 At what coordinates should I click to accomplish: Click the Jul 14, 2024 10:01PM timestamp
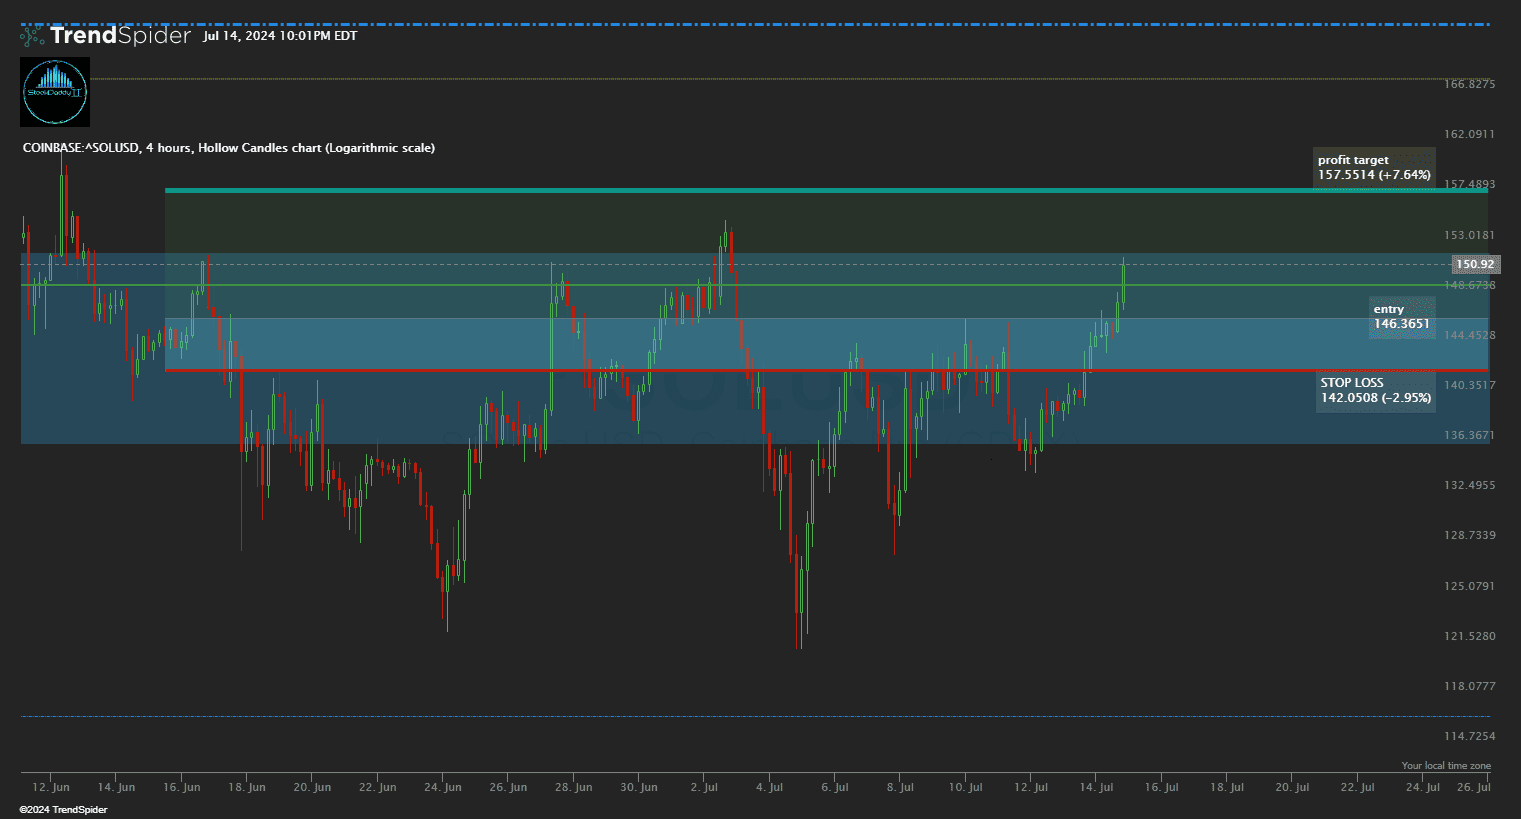point(280,36)
